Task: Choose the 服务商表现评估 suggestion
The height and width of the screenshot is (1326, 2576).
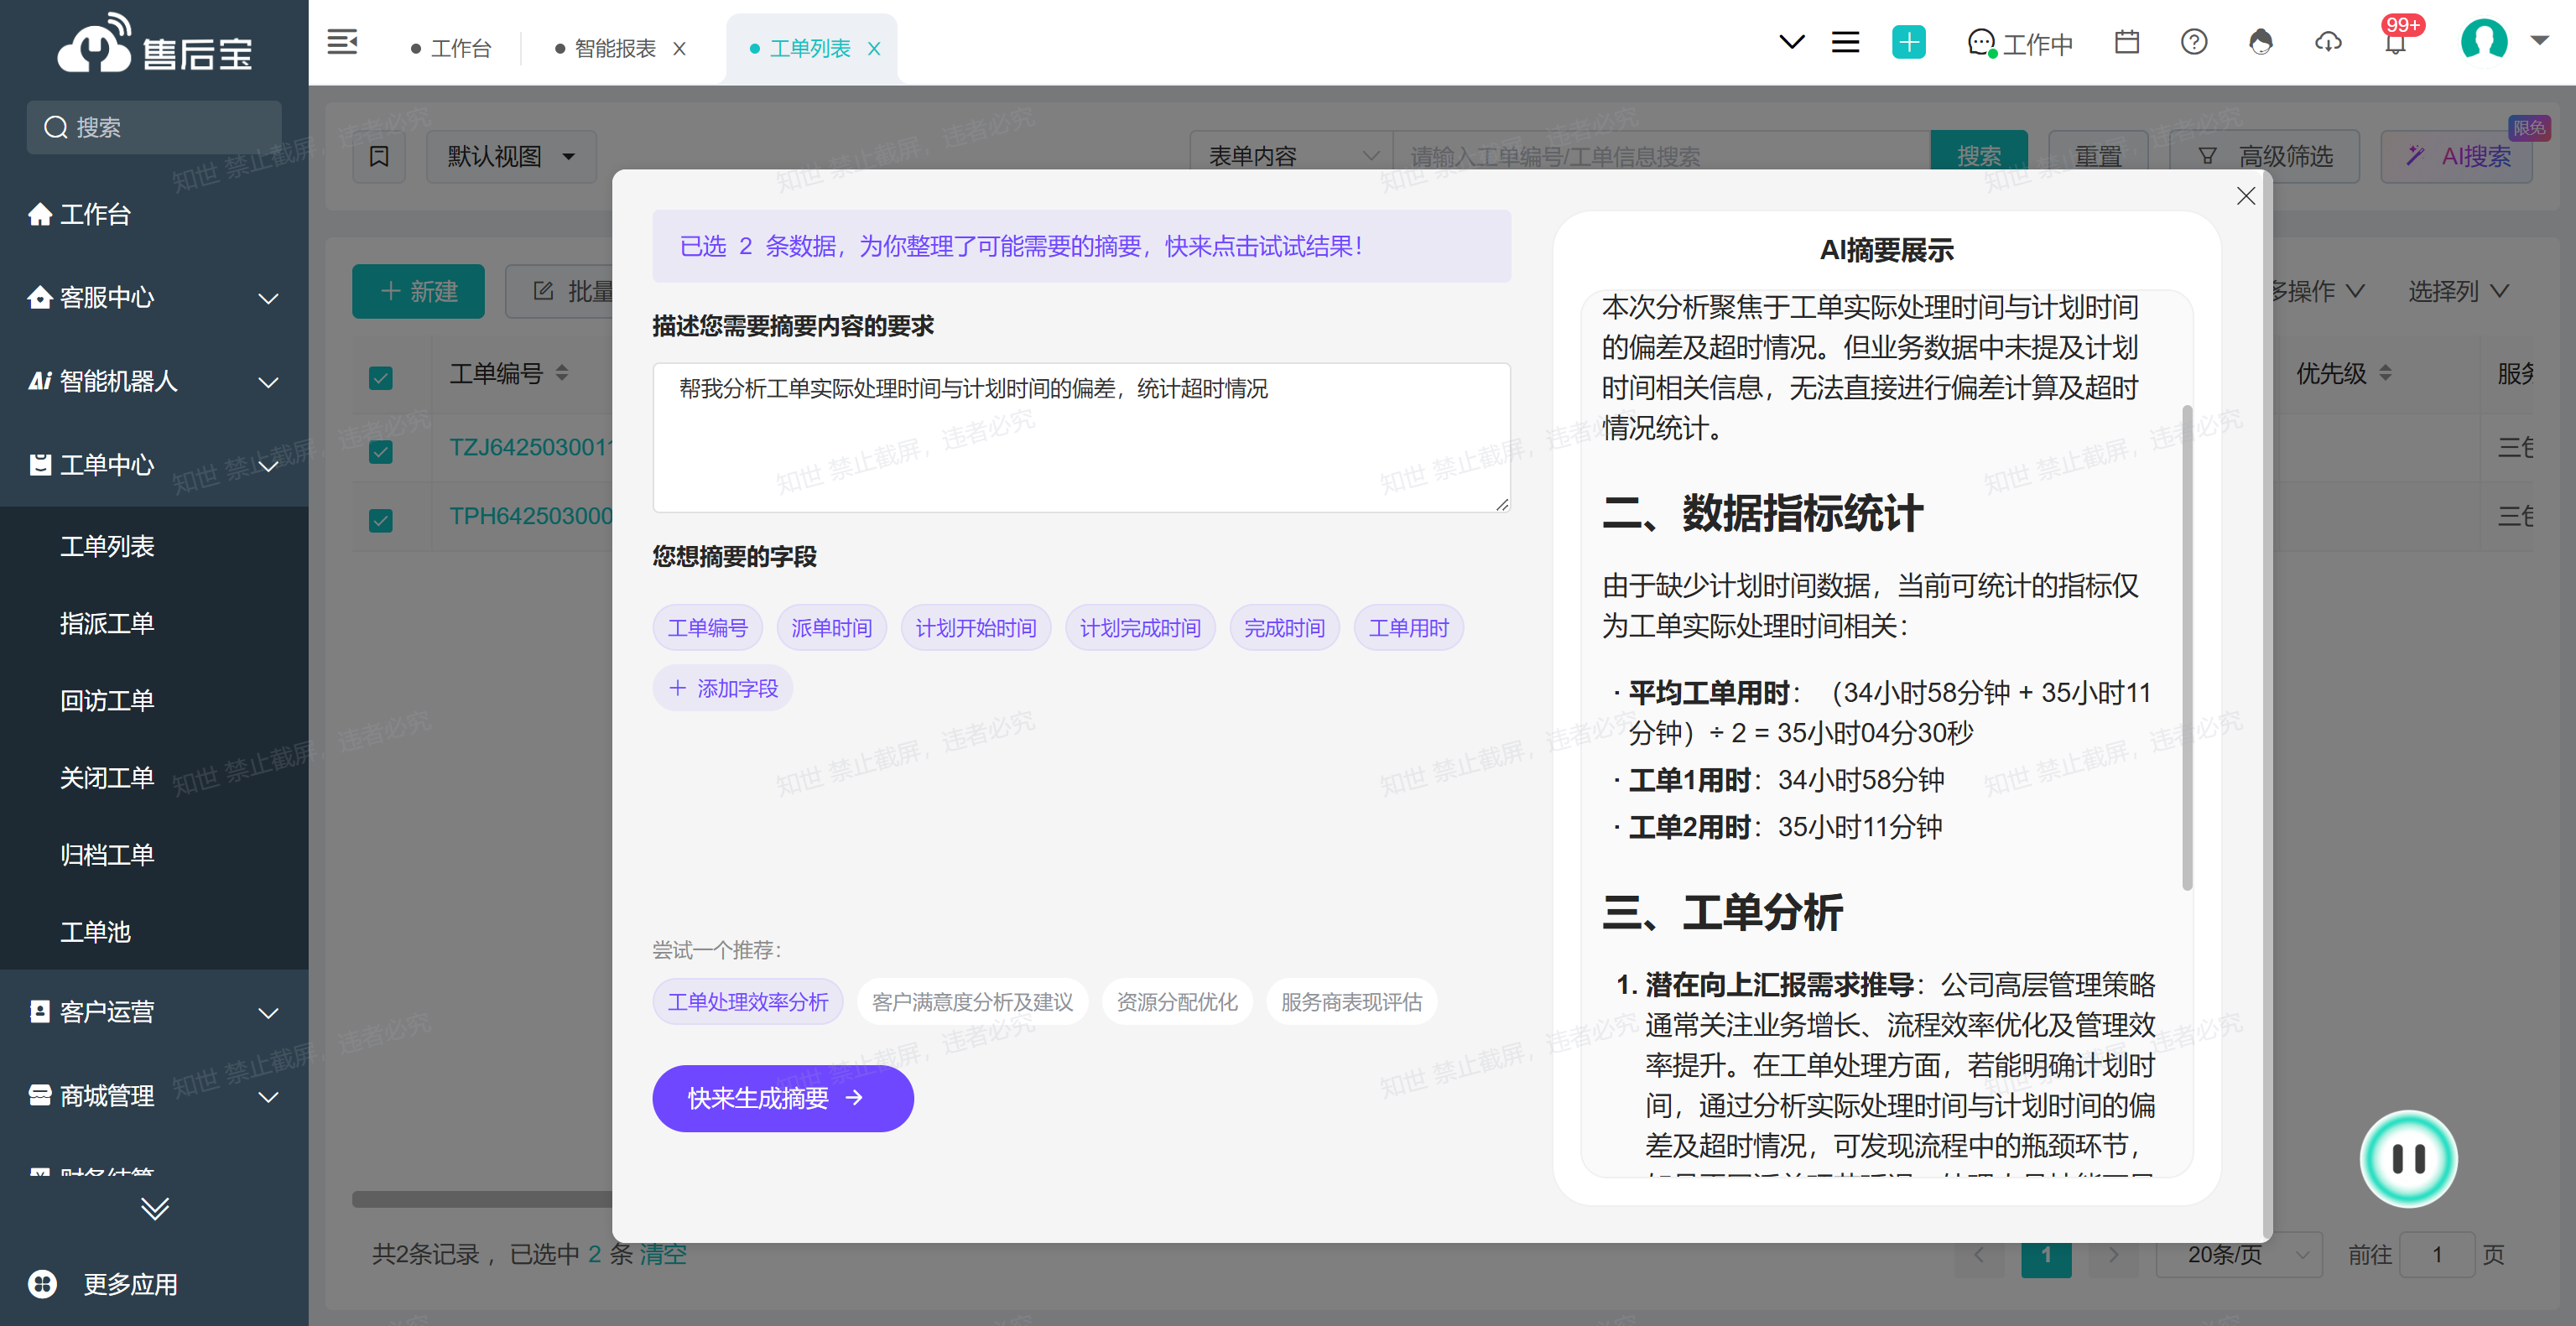Action: (1351, 1002)
